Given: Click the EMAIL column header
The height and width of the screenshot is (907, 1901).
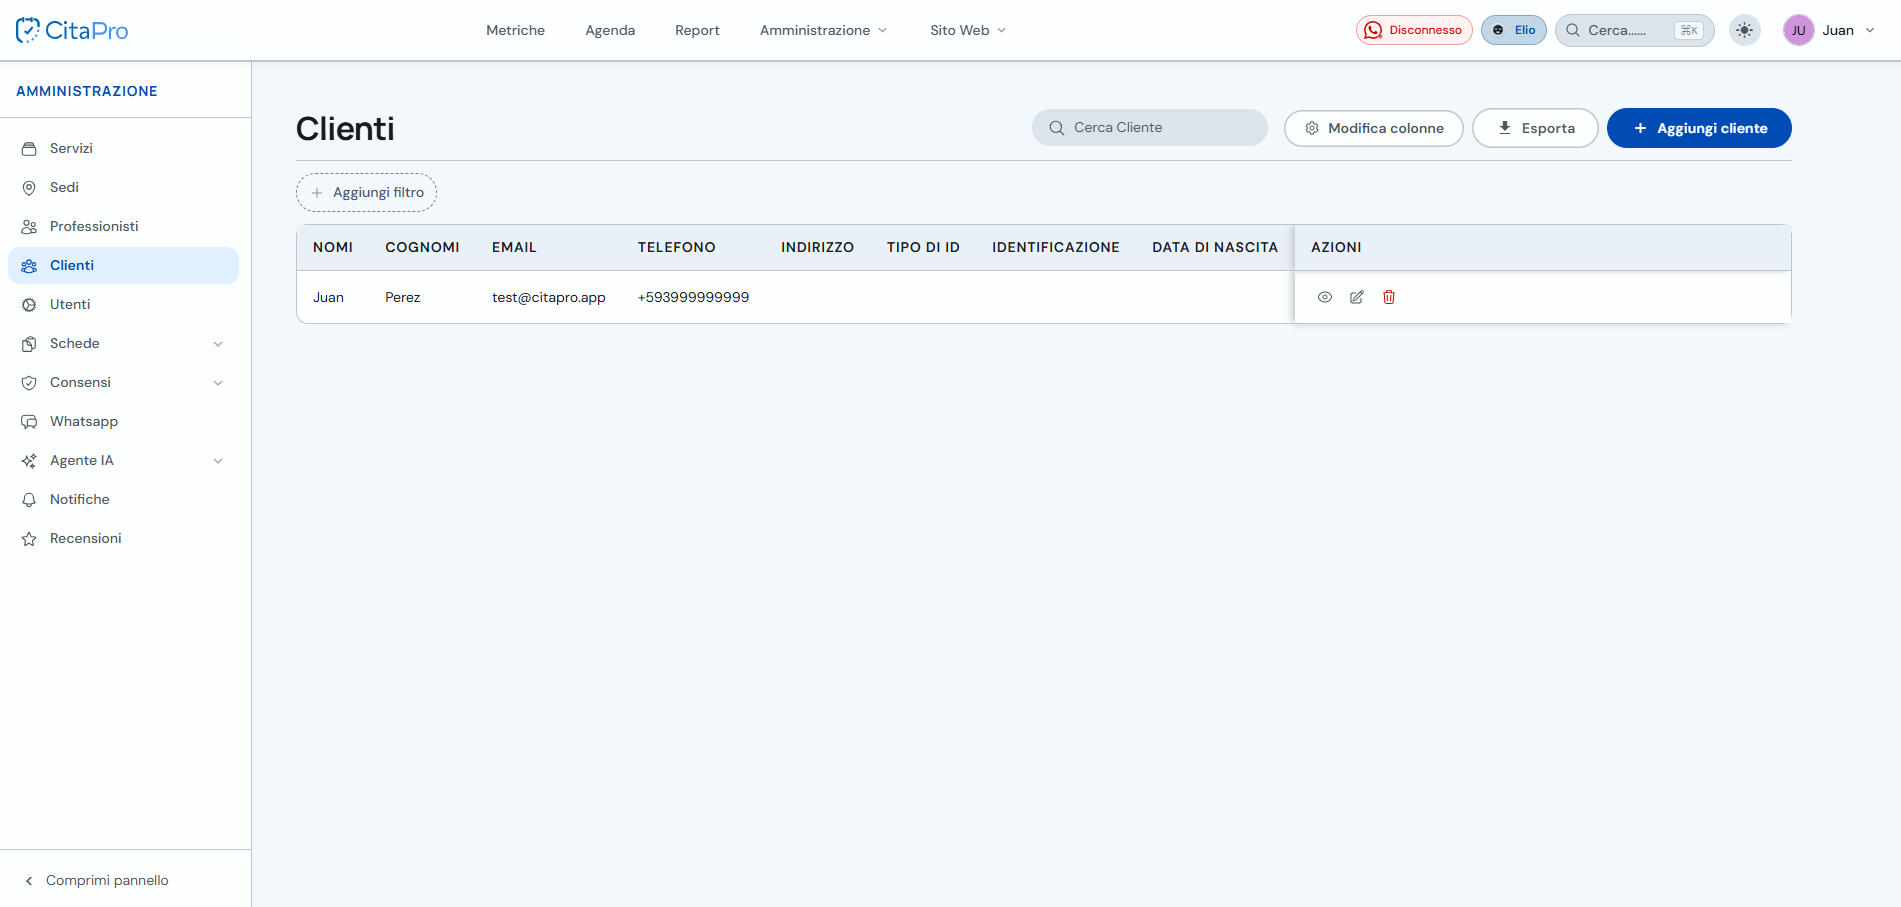Looking at the screenshot, I should (514, 247).
